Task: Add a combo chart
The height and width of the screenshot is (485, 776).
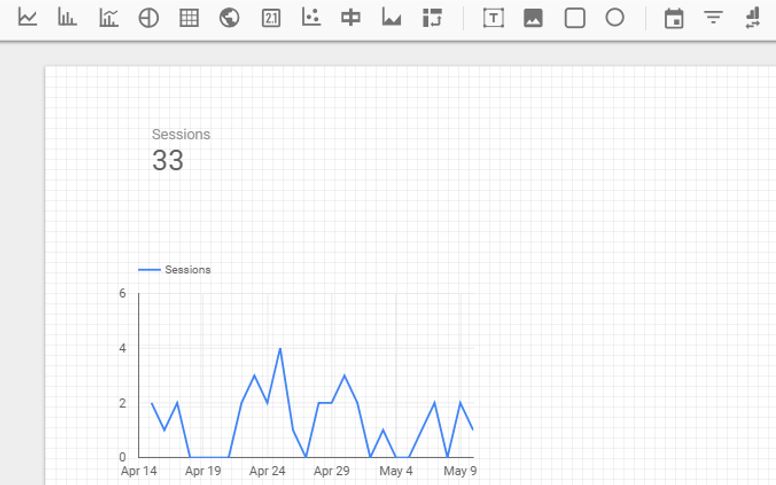Action: pos(108,18)
